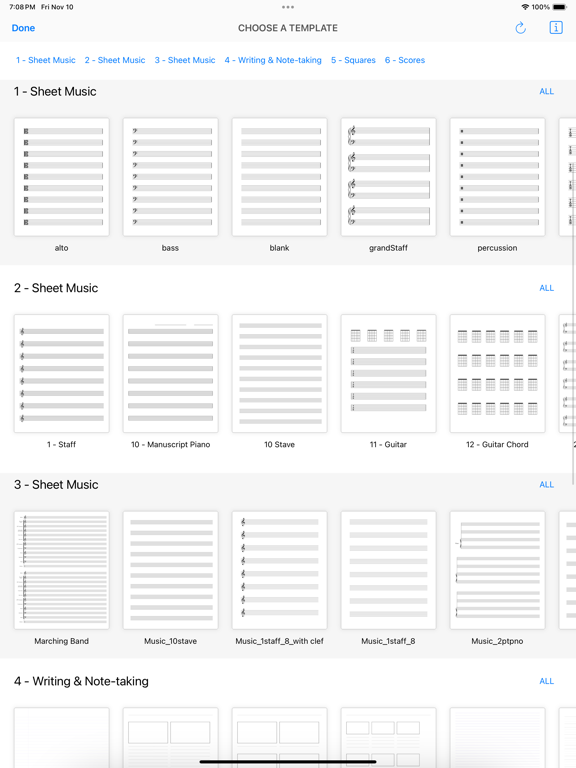576x768 pixels.
Task: Open the 12 - Guitar Chord template
Action: [x=497, y=374]
